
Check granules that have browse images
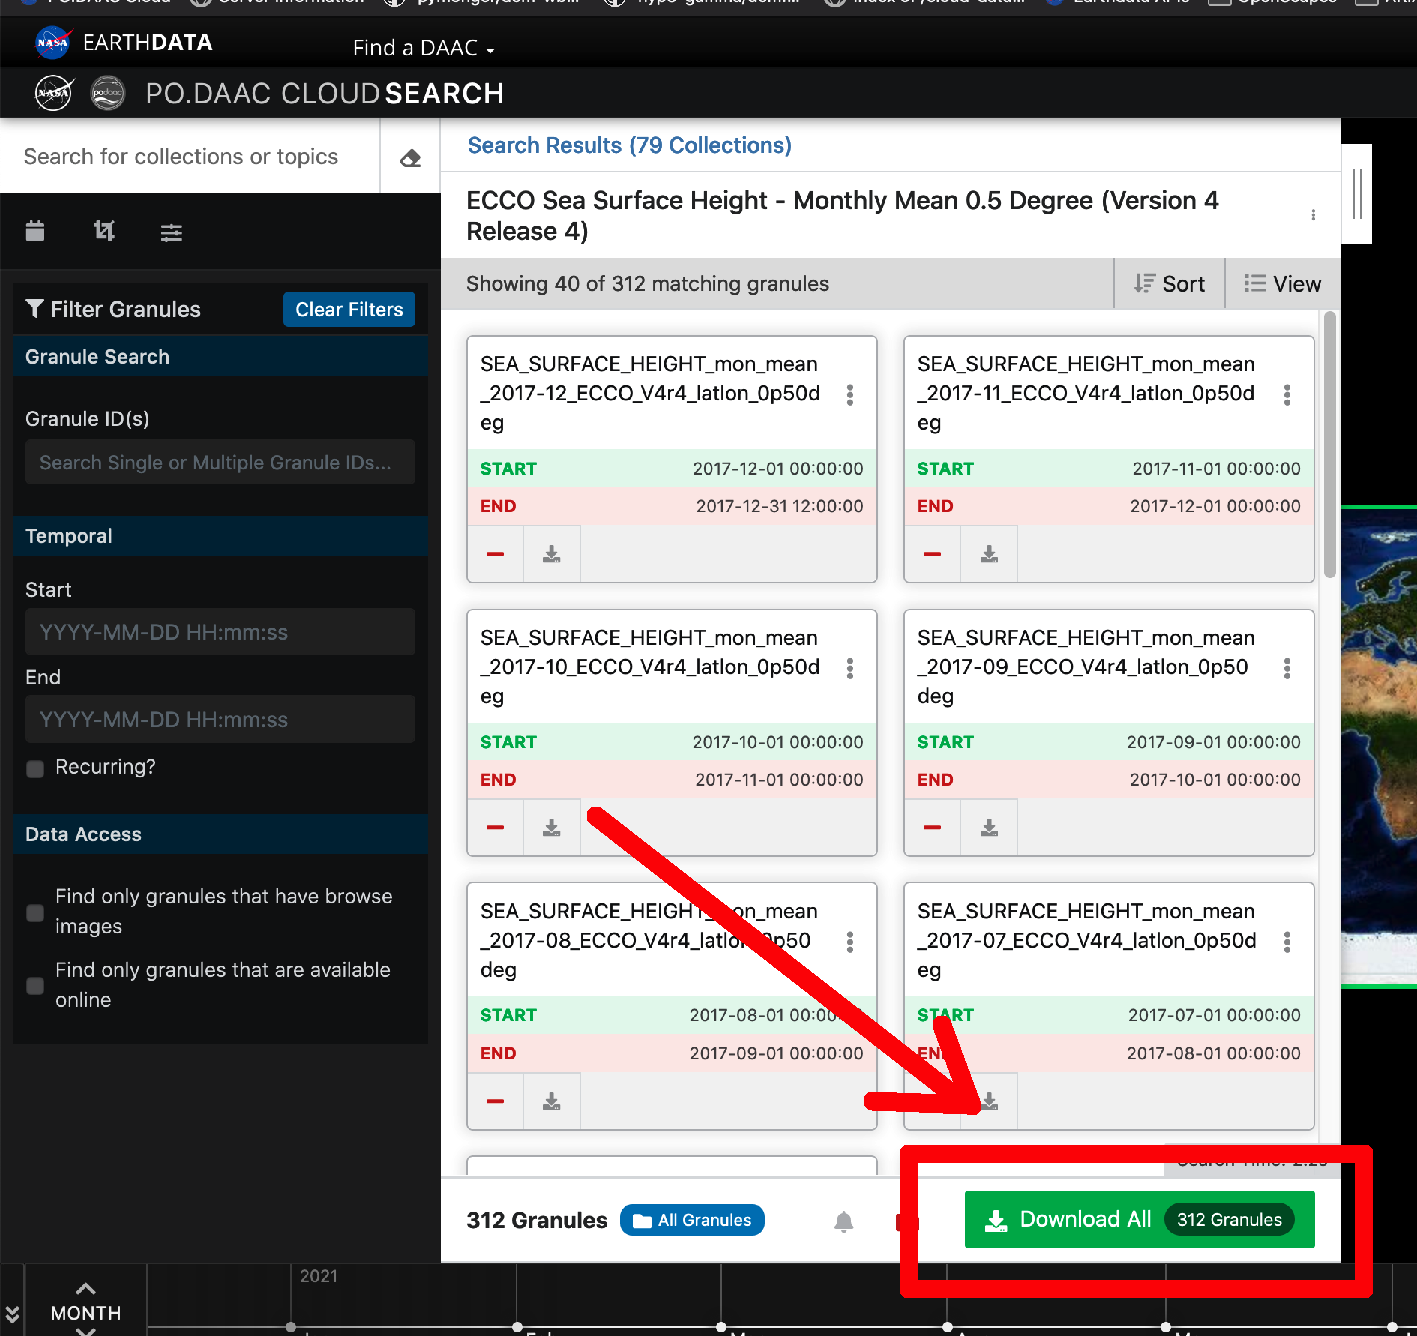tap(35, 912)
